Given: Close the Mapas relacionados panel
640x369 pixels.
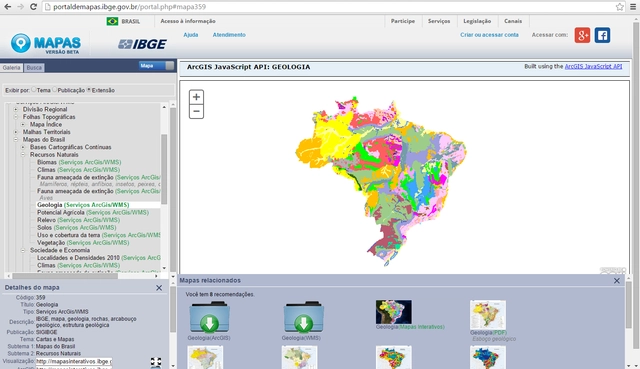Looking at the screenshot, I should point(617,280).
